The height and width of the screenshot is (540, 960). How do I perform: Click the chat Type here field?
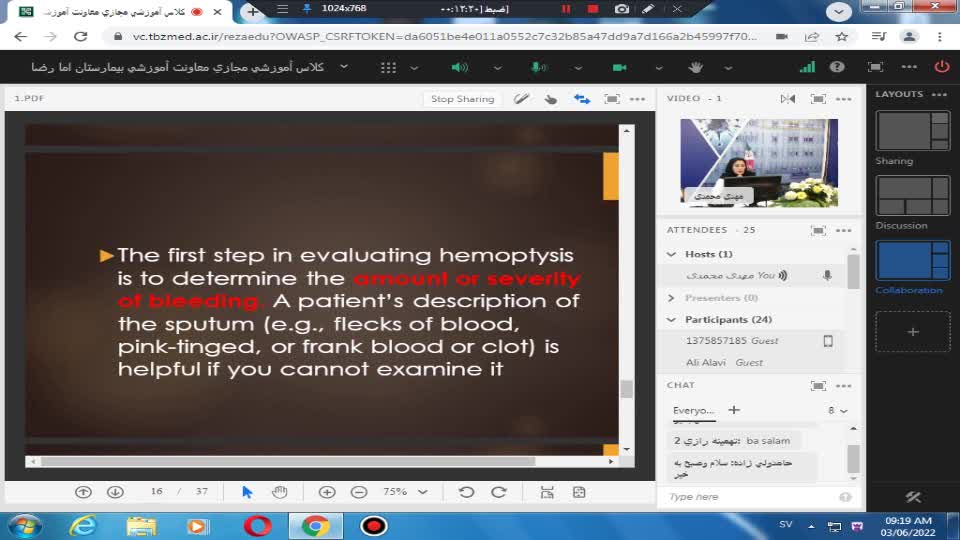[750, 497]
